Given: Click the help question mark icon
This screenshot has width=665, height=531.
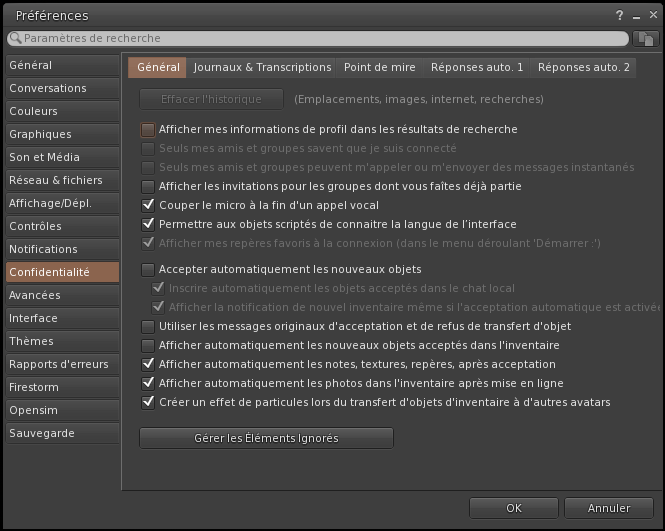Looking at the screenshot, I should [620, 15].
